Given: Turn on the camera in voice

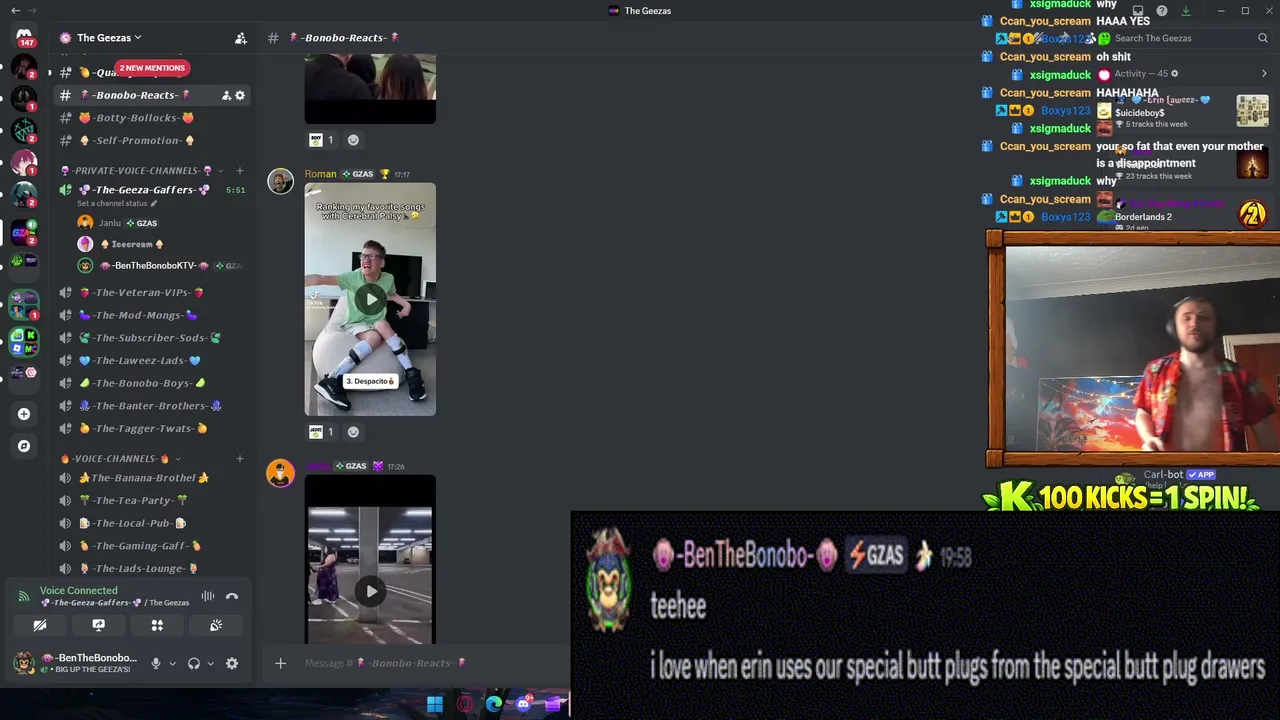Looking at the screenshot, I should click(x=40, y=625).
